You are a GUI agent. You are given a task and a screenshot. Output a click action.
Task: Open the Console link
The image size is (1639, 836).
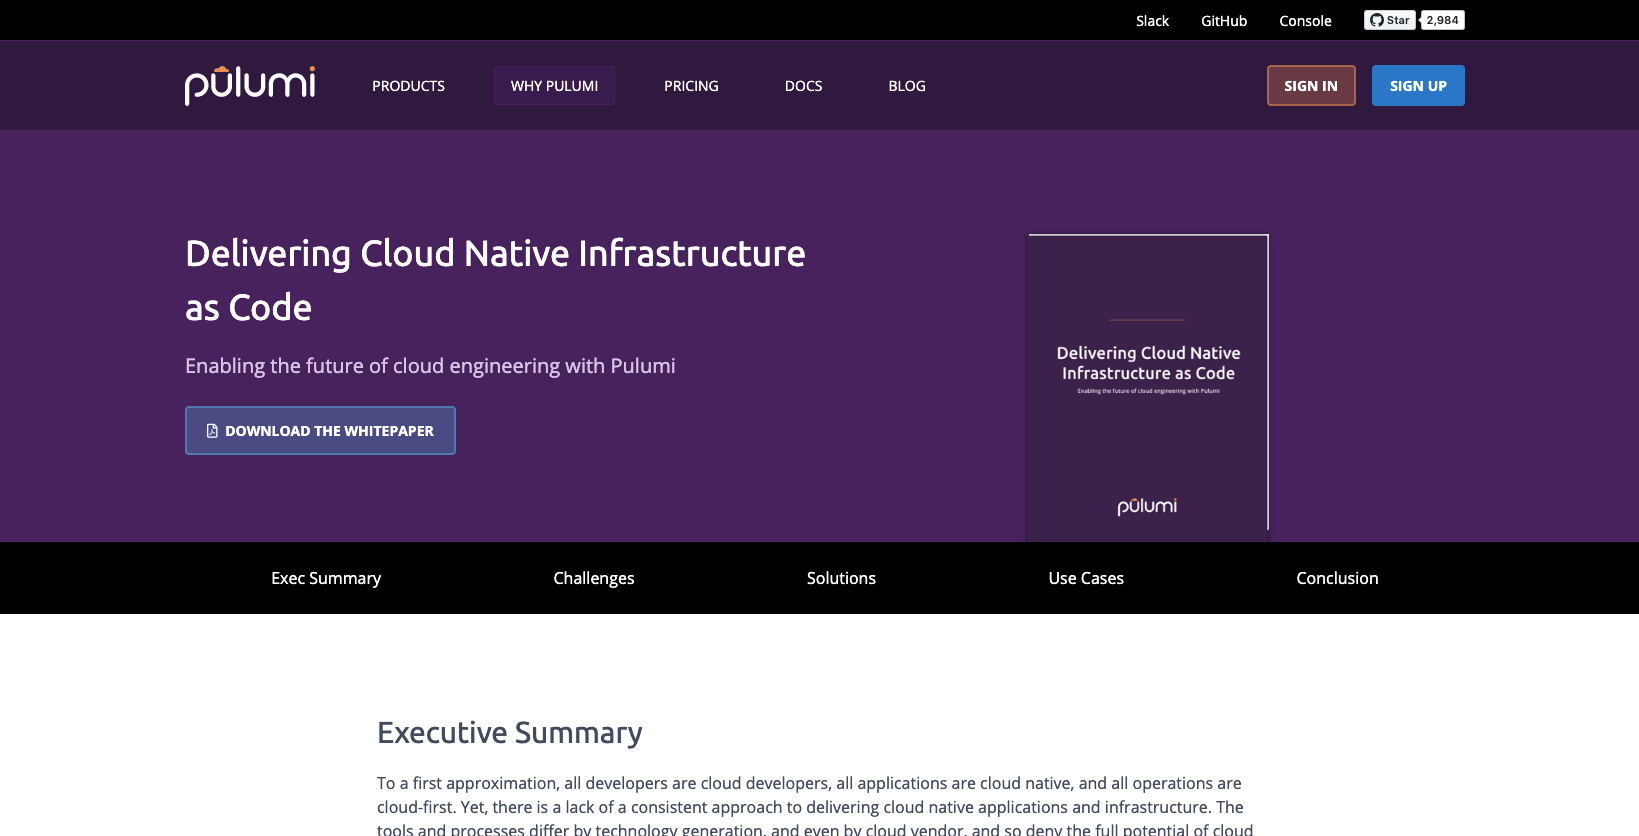pyautogui.click(x=1305, y=21)
